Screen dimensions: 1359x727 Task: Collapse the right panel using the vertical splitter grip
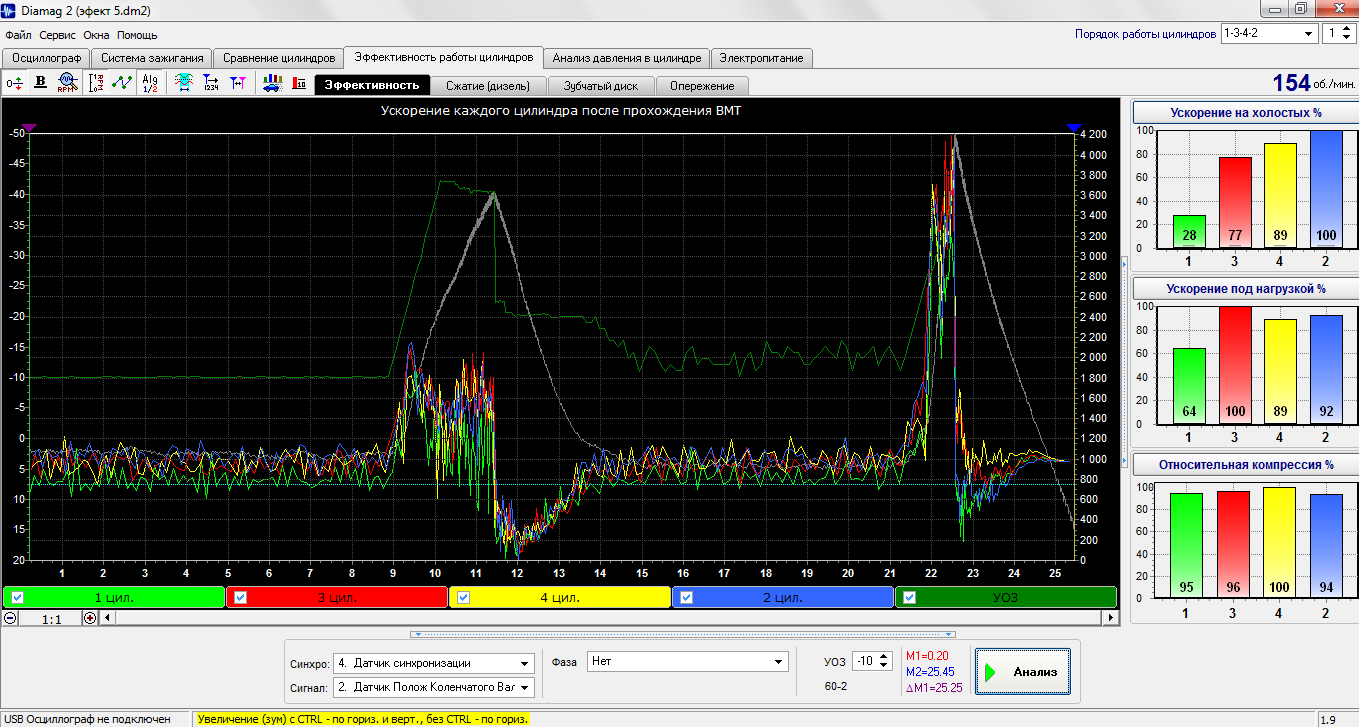click(x=1124, y=364)
